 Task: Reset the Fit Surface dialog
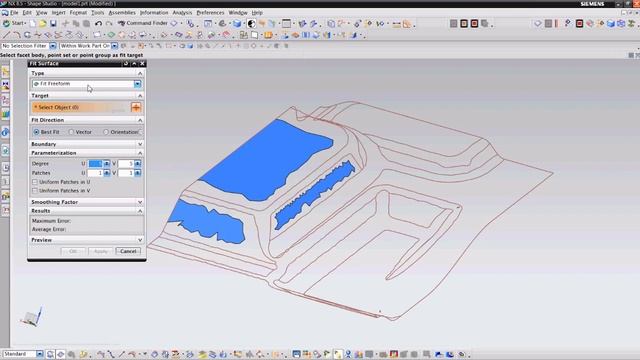point(126,64)
